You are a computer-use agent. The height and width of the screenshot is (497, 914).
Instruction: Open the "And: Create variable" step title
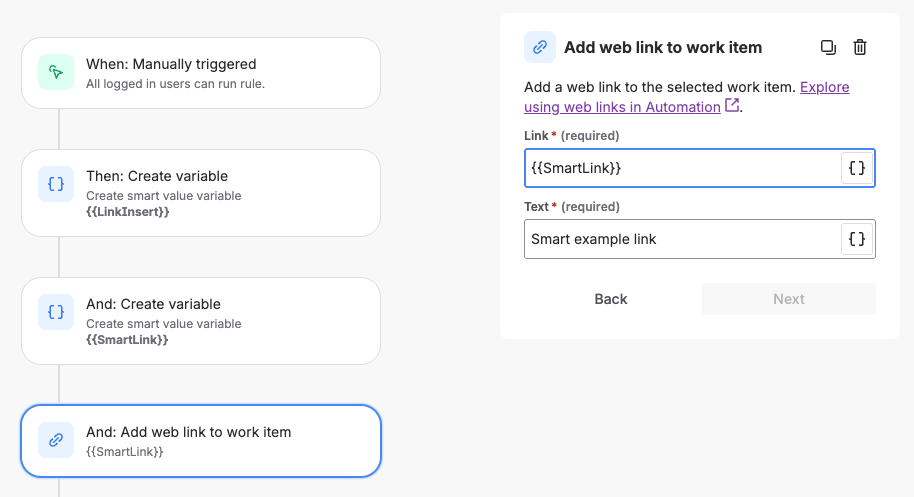point(153,304)
